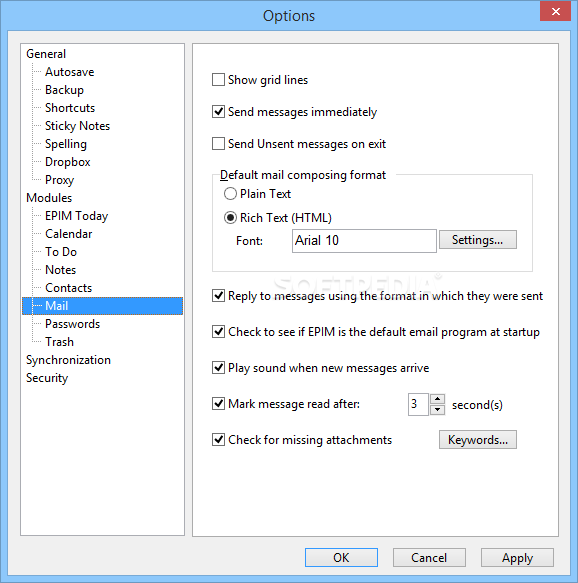This screenshot has width=578, height=583.
Task: Open the Backup settings page
Action: [x=64, y=90]
